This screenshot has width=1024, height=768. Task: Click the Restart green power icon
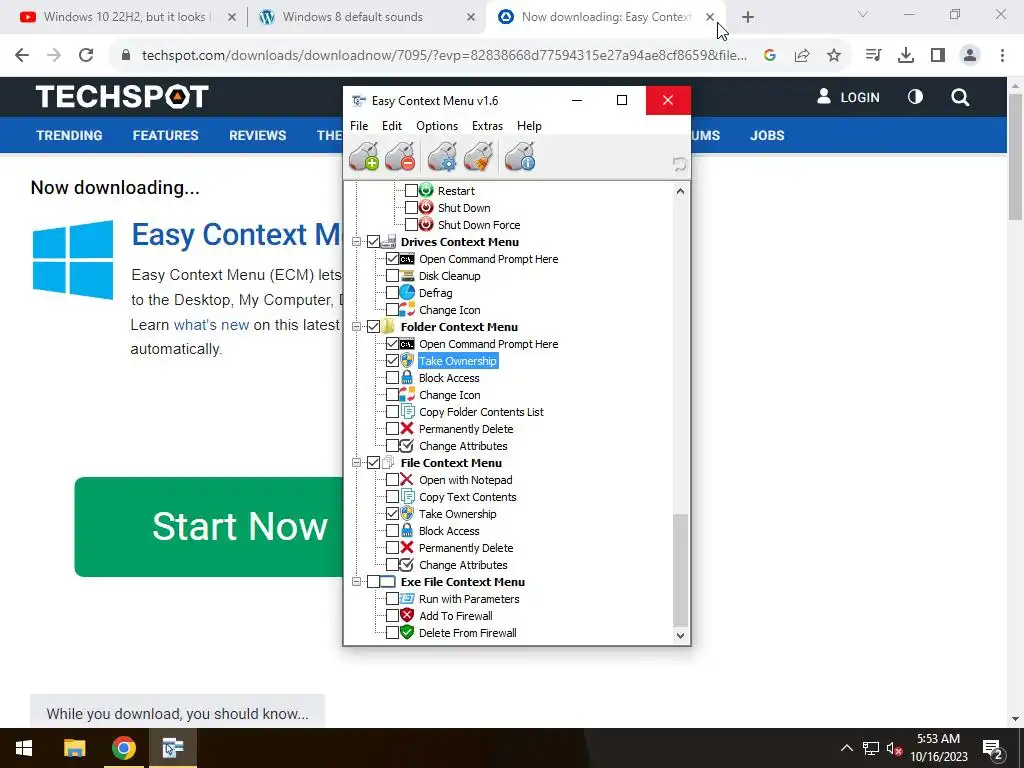426,191
